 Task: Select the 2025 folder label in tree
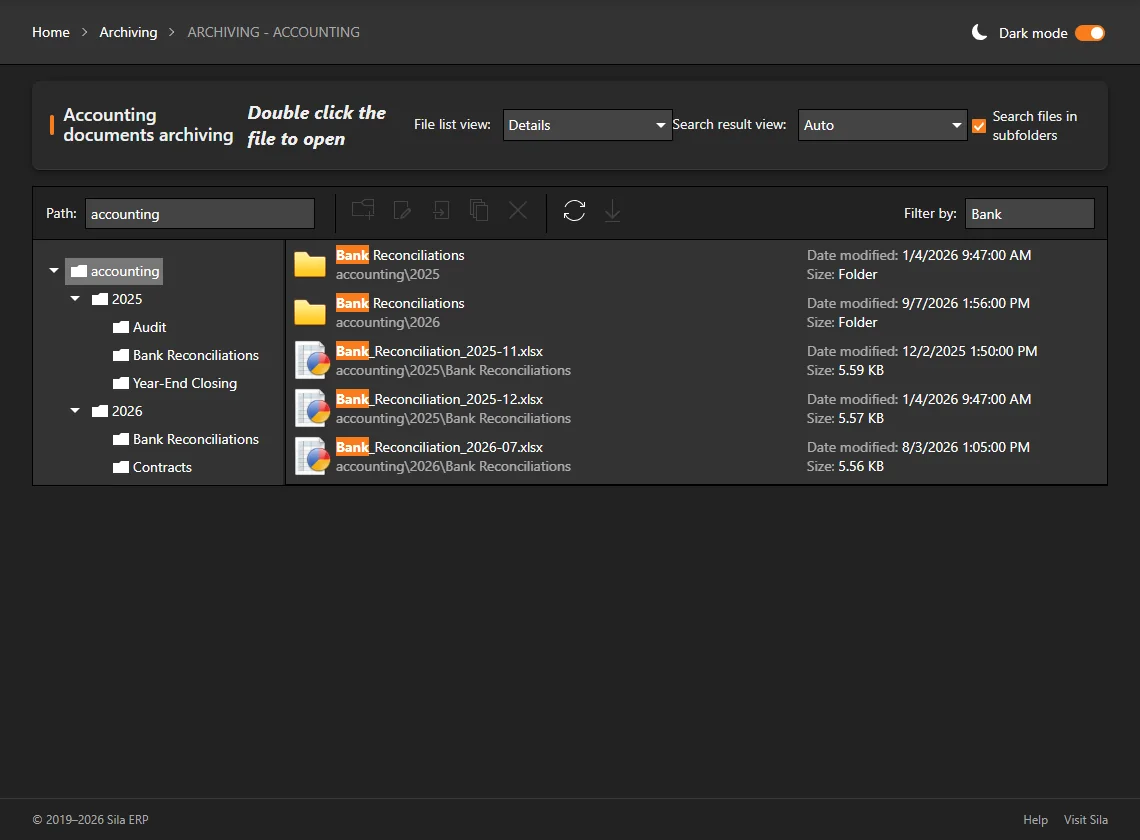point(127,299)
